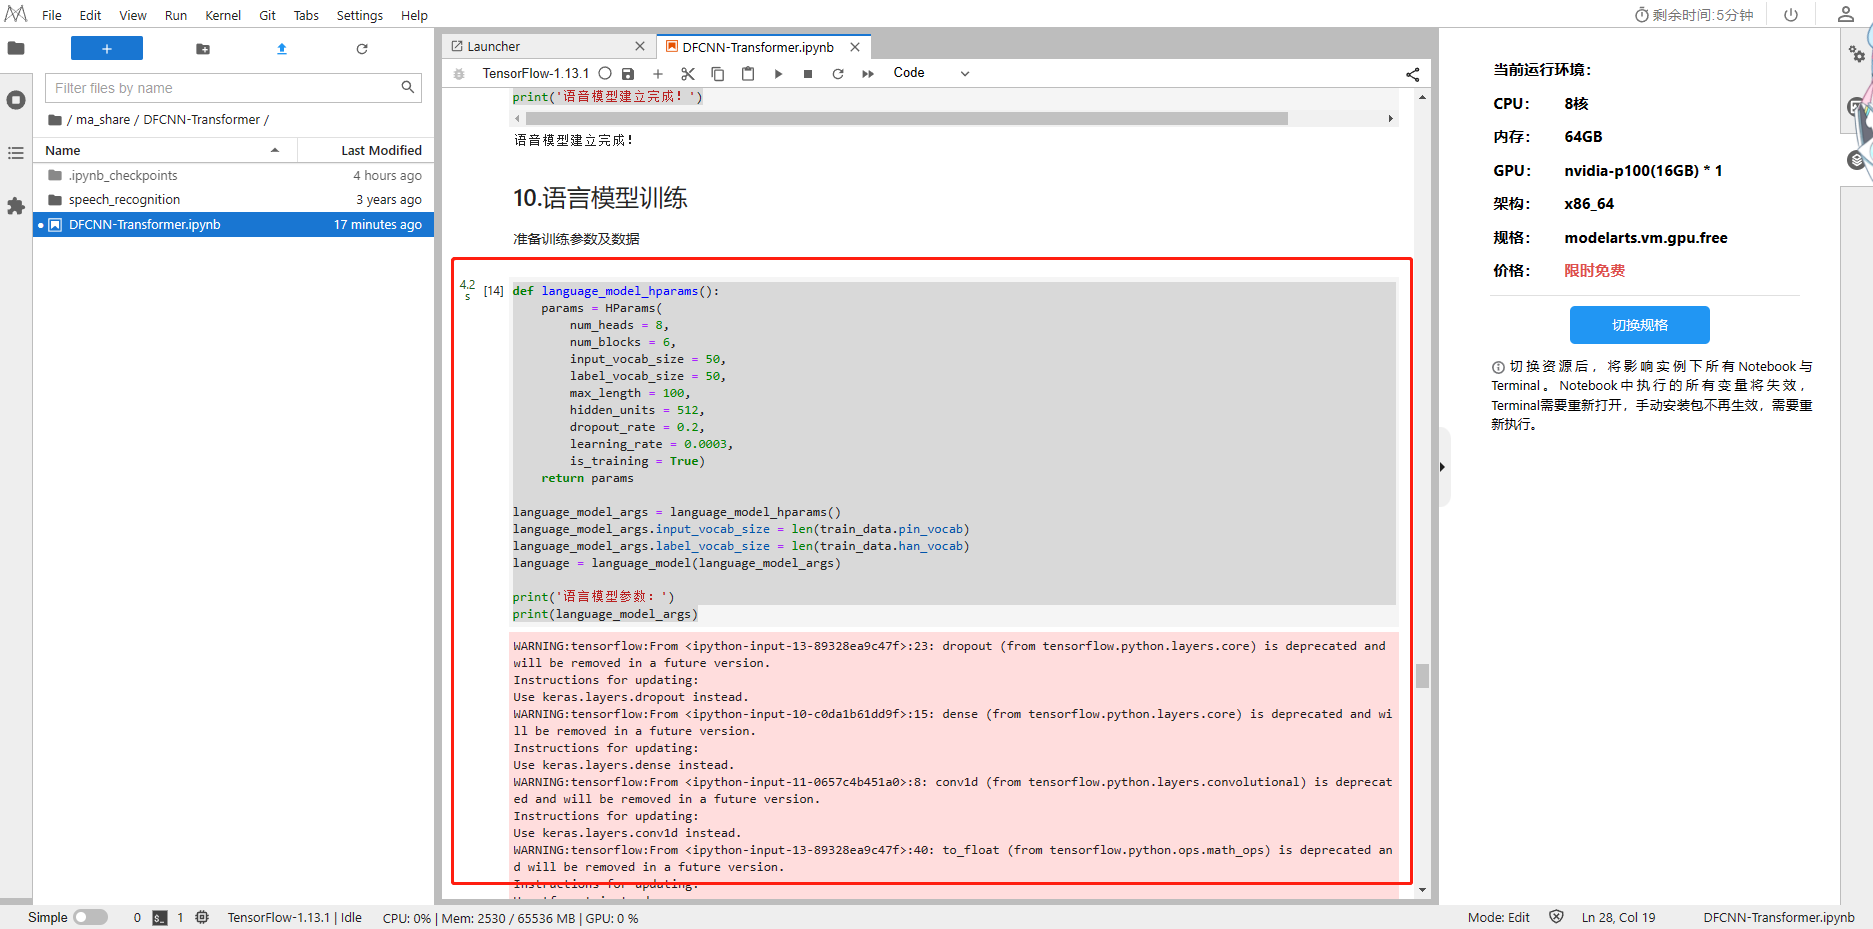
Task: Navigate to ma_share in the breadcrumb
Action: point(103,120)
